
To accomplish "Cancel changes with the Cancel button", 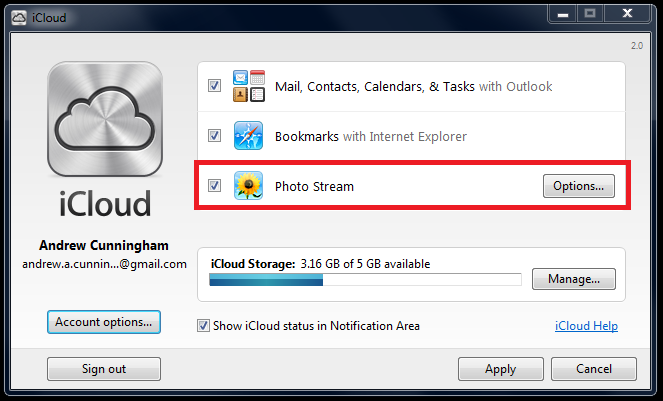I will [x=594, y=369].
